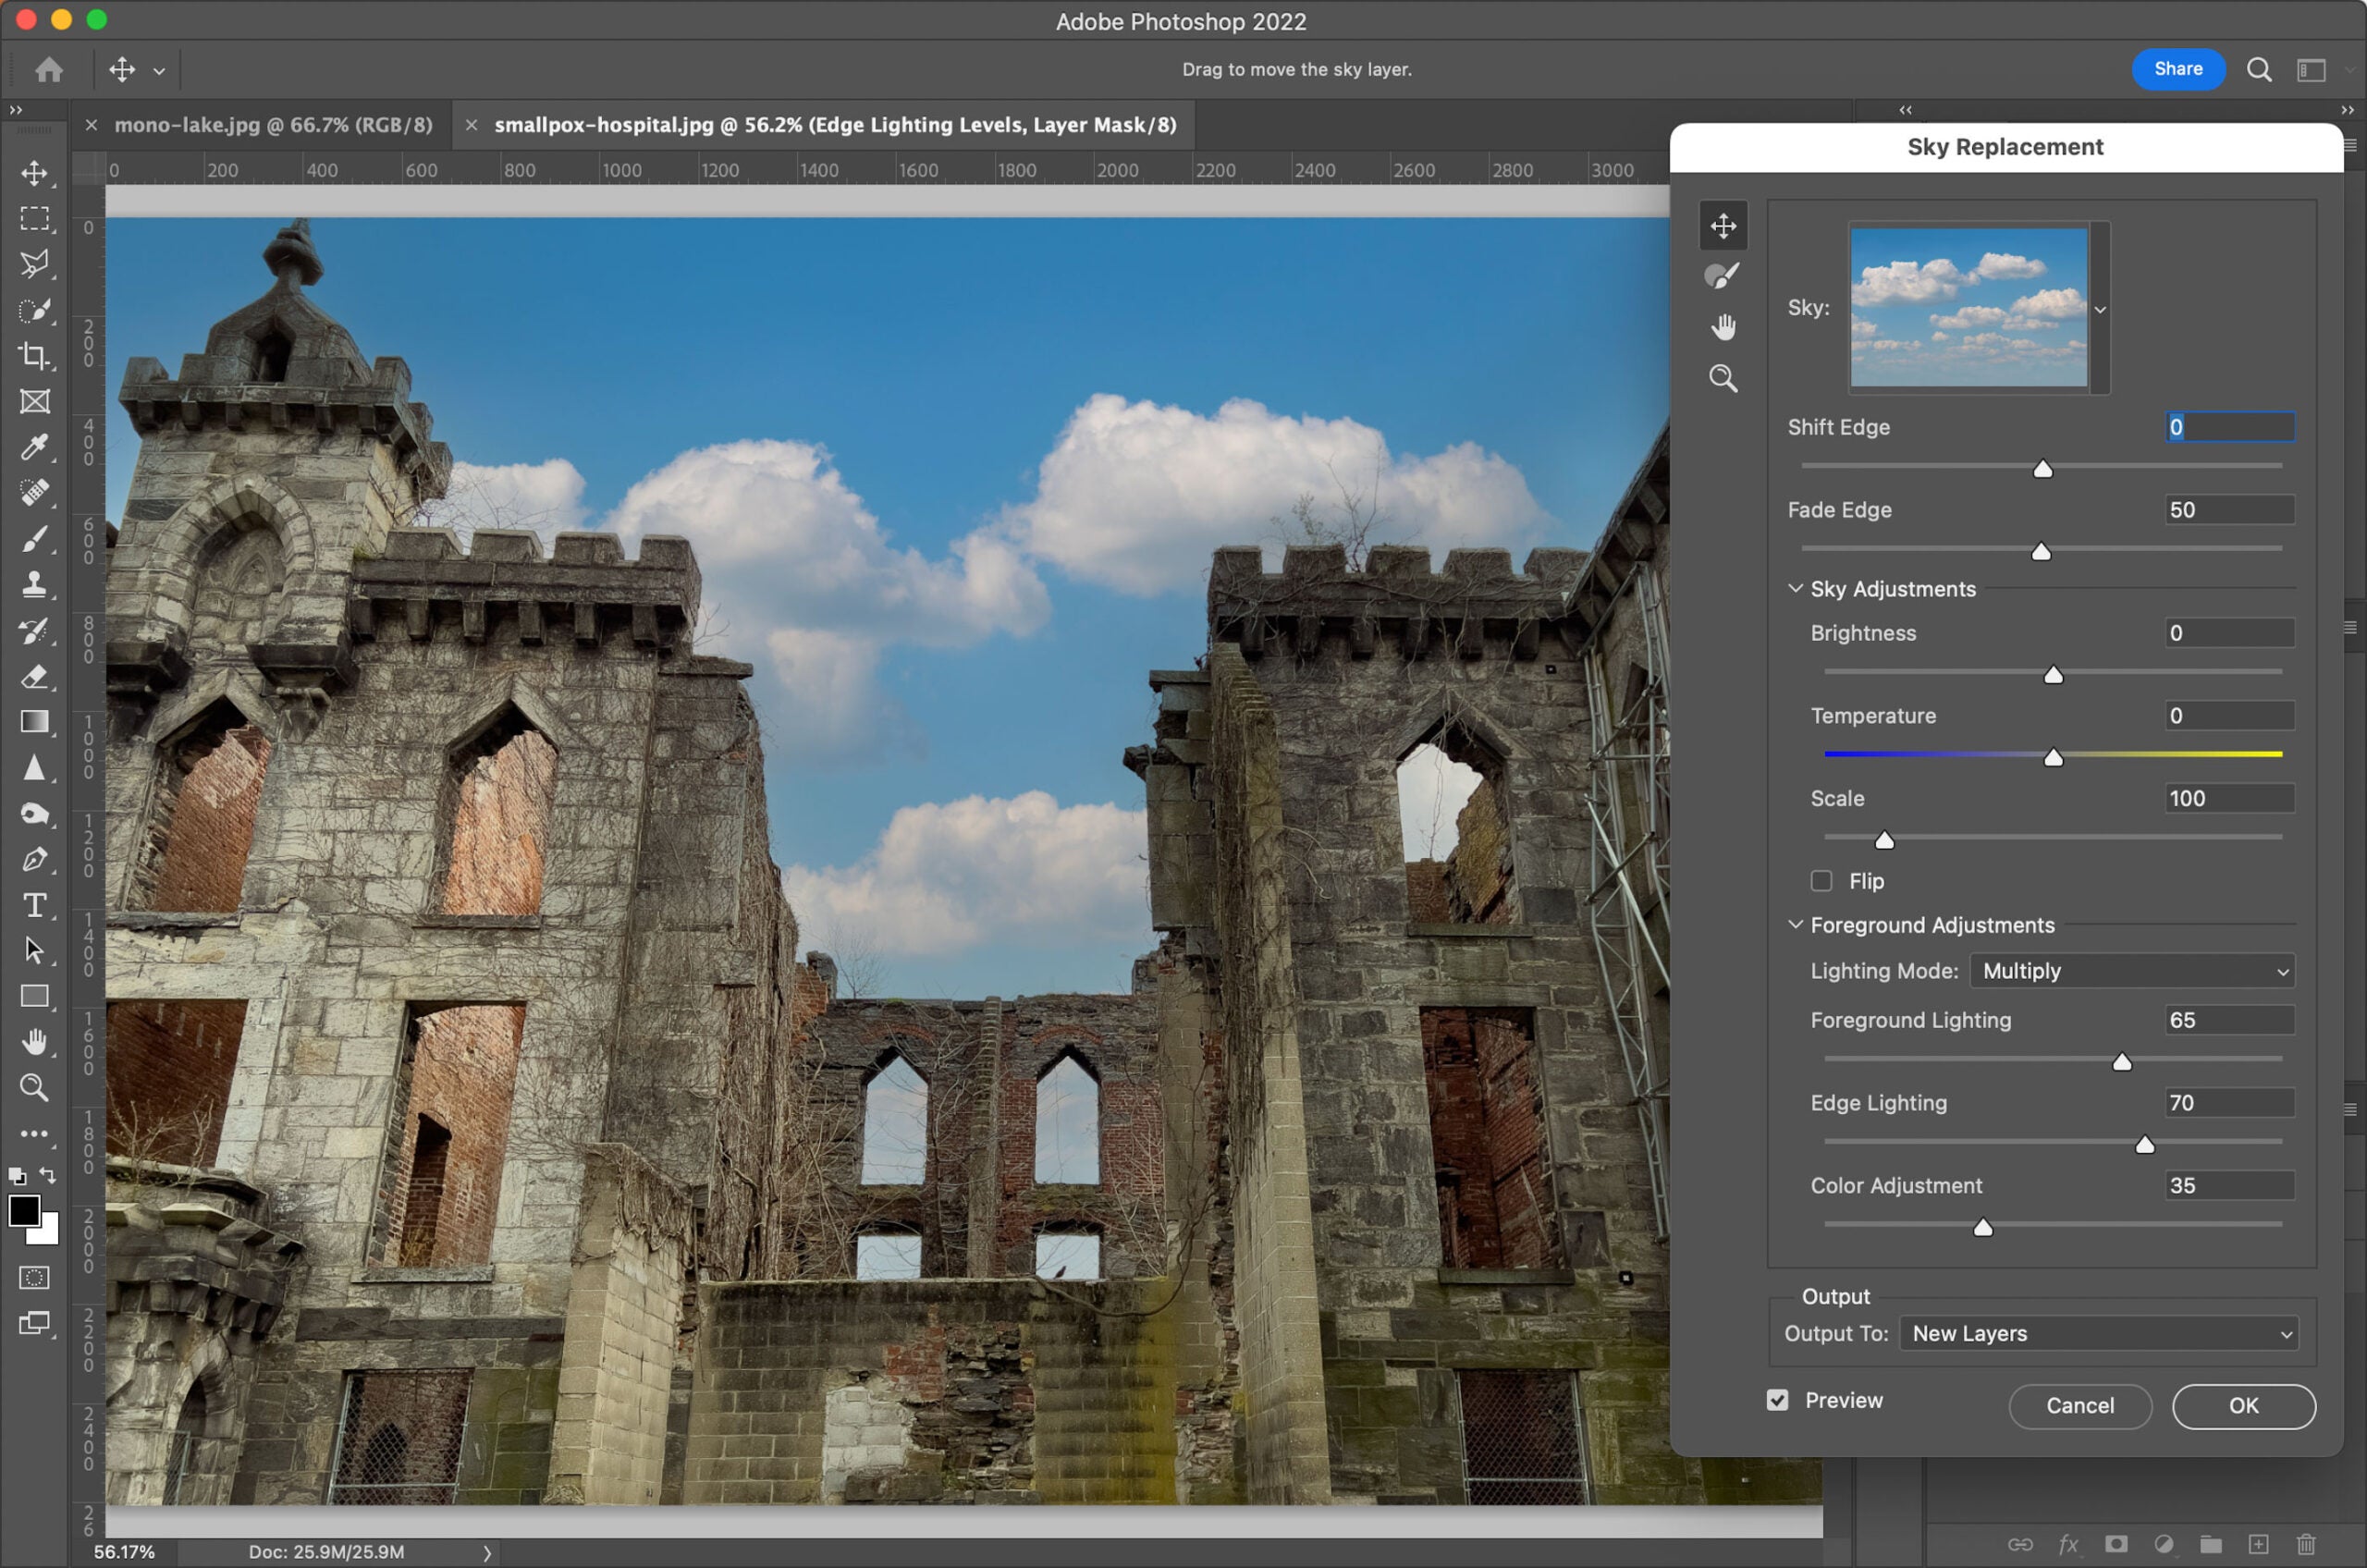Select the Sharpen tool
The height and width of the screenshot is (1568, 2367).
[x=35, y=767]
